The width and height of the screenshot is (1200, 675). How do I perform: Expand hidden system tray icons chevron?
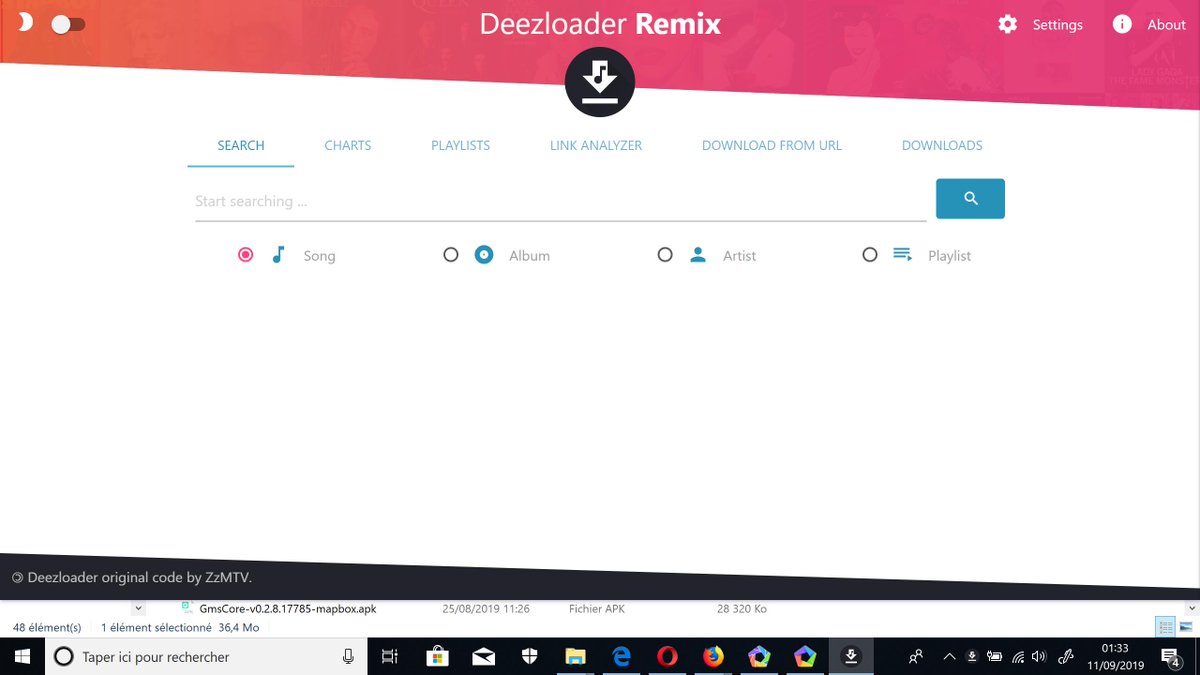tap(949, 657)
